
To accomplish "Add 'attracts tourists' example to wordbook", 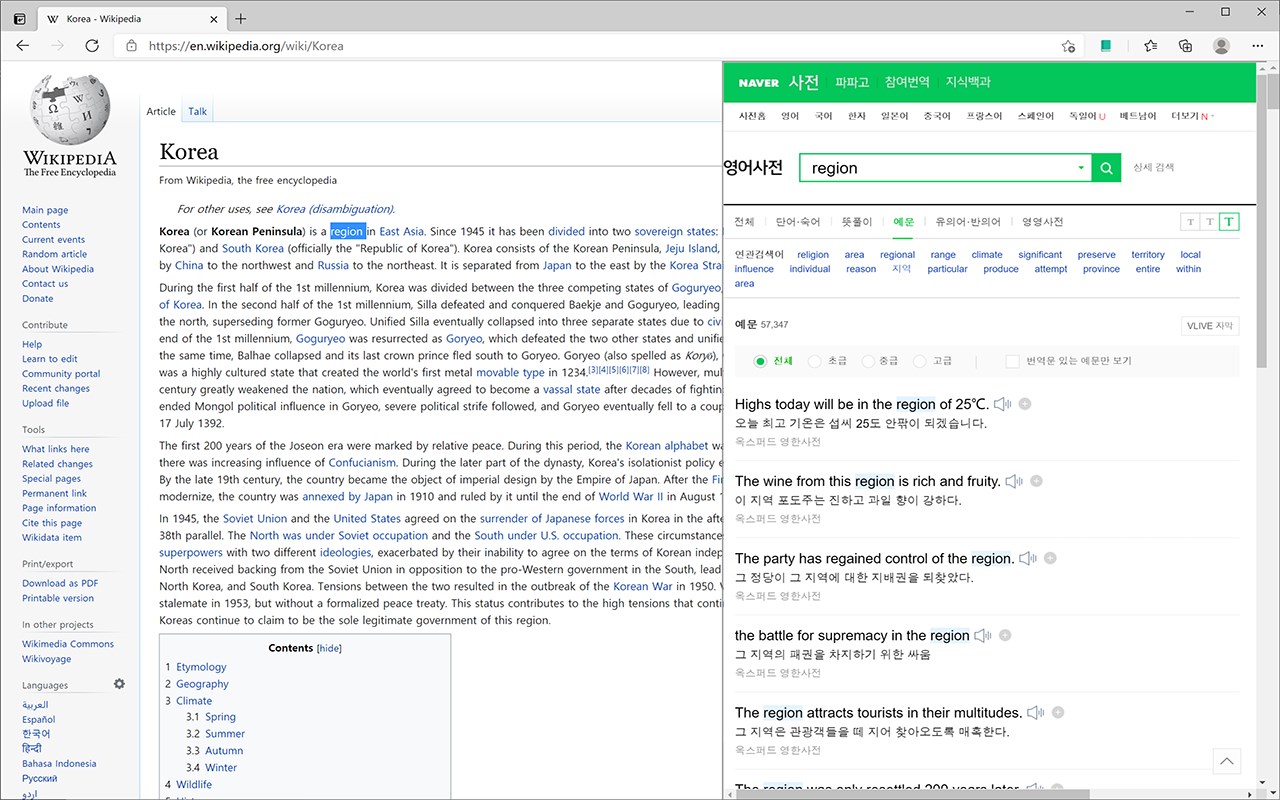I will [x=1058, y=712].
